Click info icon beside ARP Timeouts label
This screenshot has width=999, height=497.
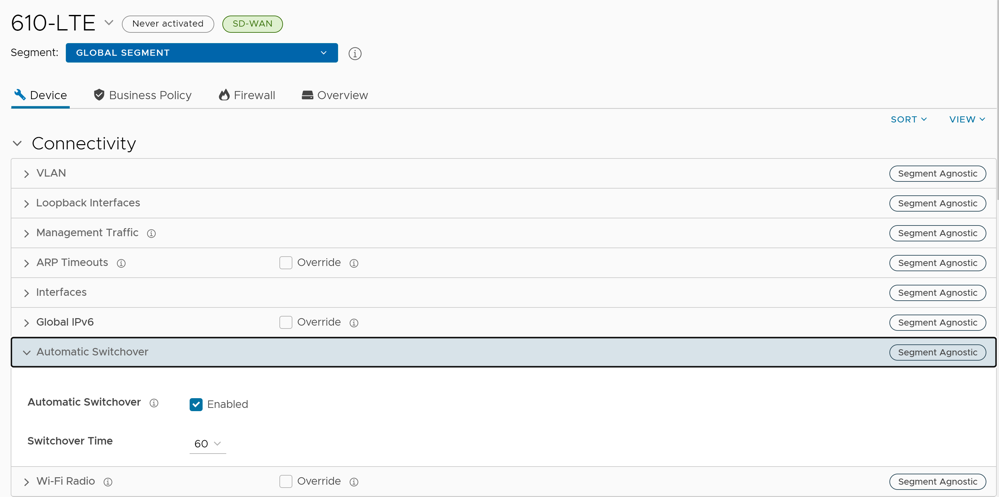121,263
